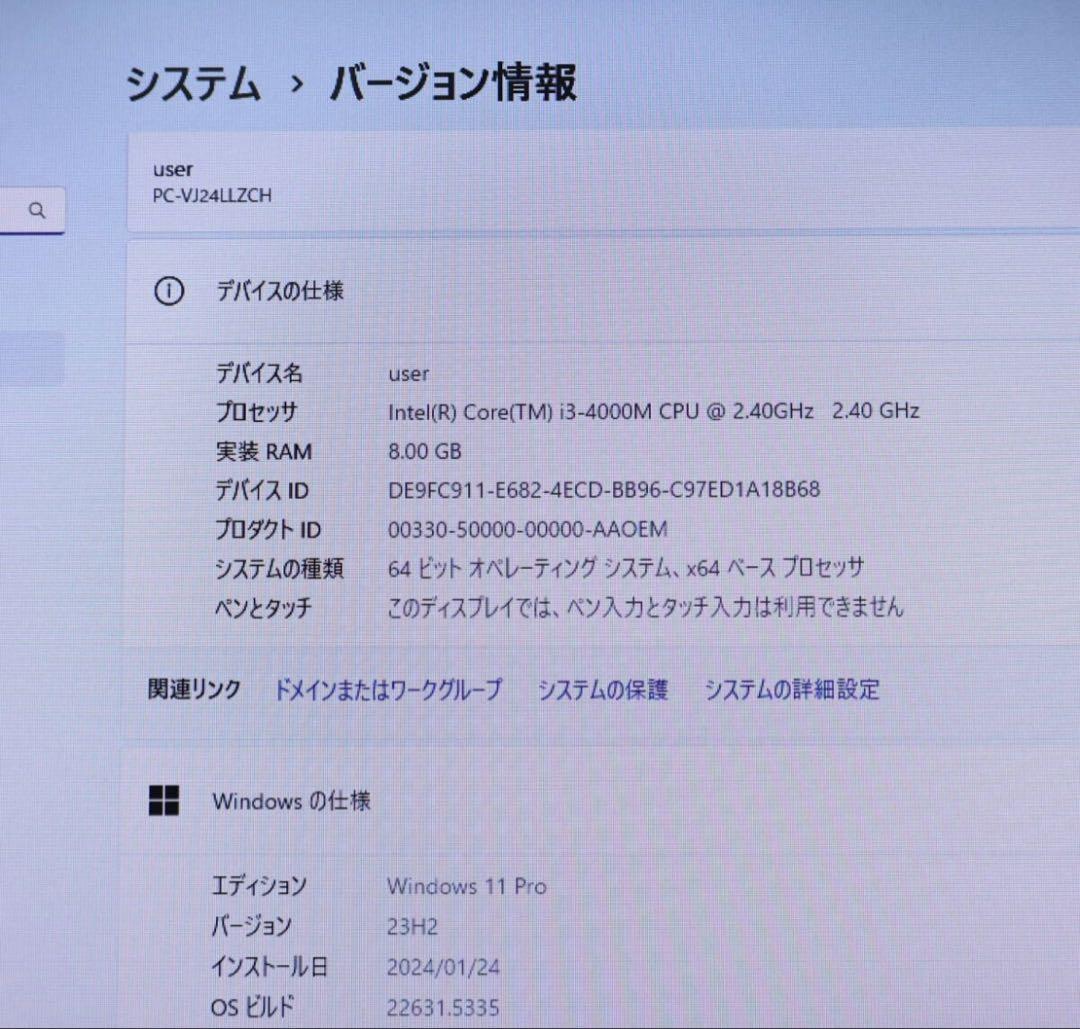Click the breadcrumb chevron separator
Screen dimensions: 1080x1029
coord(297,84)
